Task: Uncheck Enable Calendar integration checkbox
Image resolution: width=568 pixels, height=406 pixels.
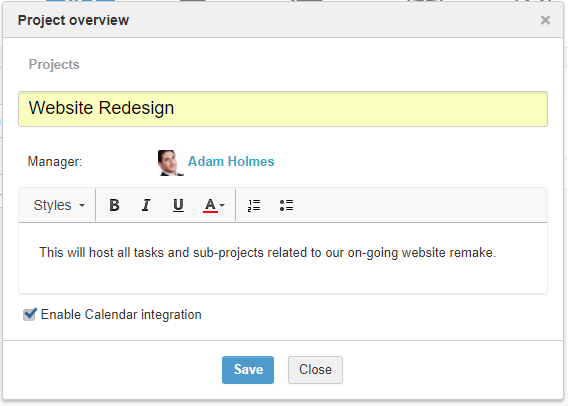Action: coord(30,314)
